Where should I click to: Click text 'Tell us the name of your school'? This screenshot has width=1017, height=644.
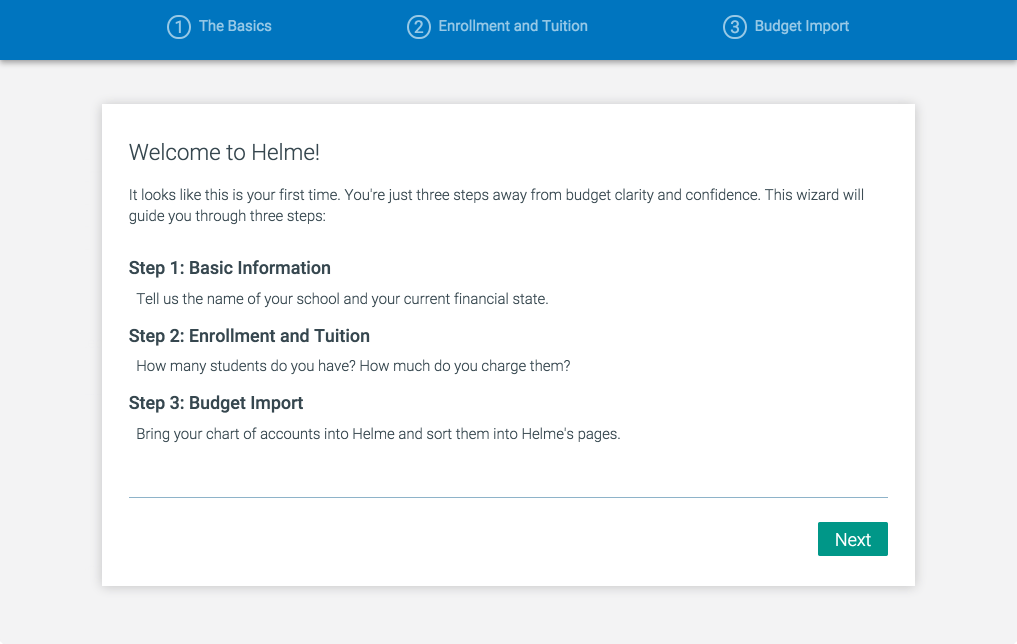[x=237, y=299]
